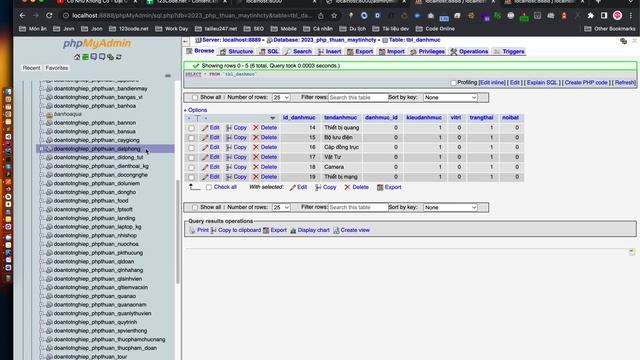
Task: Edit row with id 17 Vật Tư
Action: tap(210, 157)
